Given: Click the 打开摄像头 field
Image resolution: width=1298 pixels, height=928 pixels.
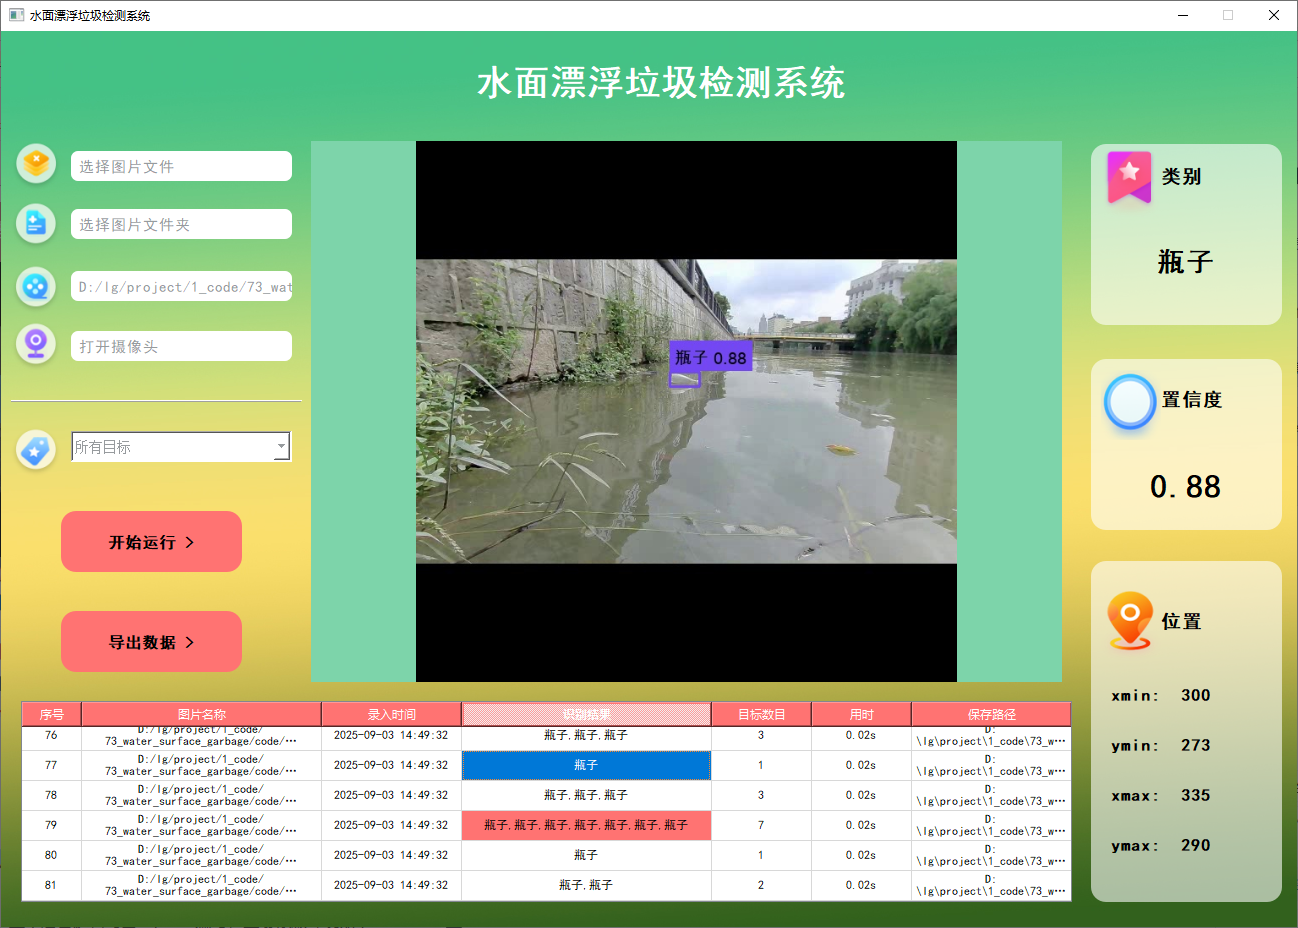Looking at the screenshot, I should pyautogui.click(x=181, y=346).
